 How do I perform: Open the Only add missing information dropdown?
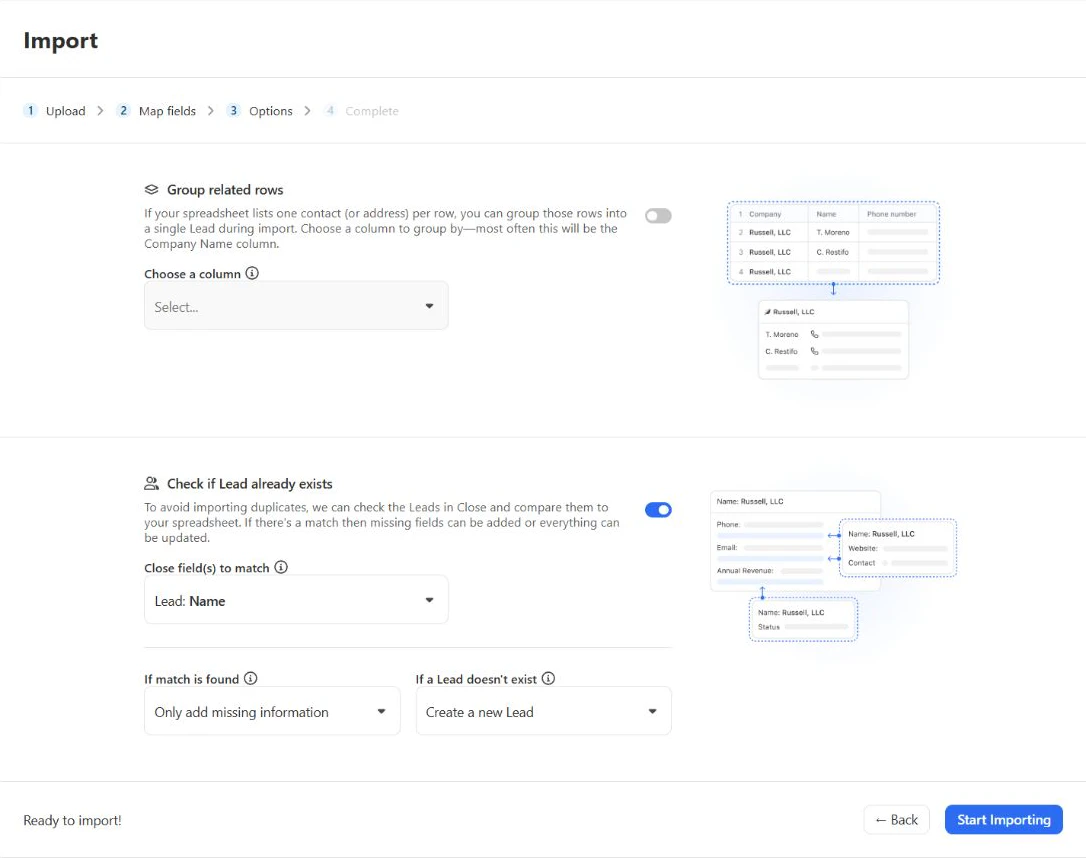point(272,711)
